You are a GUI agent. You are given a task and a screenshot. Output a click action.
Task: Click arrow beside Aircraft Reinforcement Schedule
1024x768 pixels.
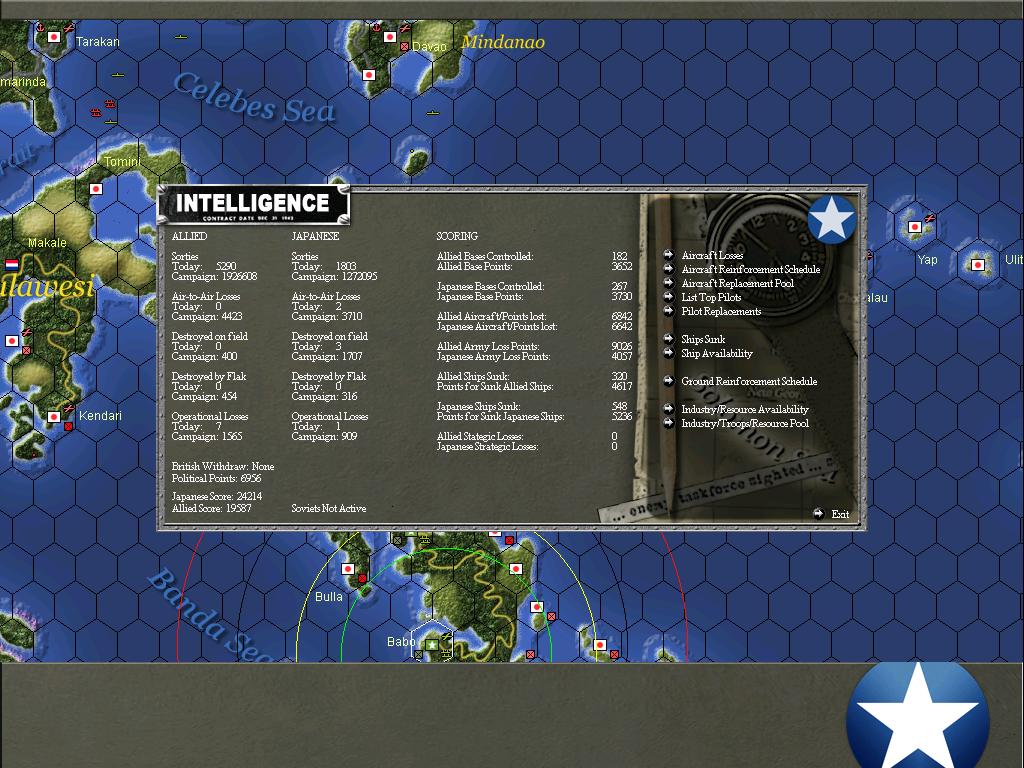668,268
